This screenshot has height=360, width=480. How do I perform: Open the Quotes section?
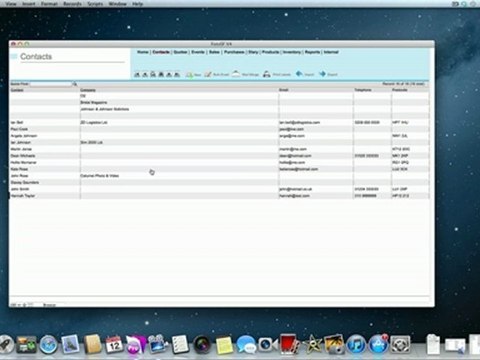coord(180,52)
